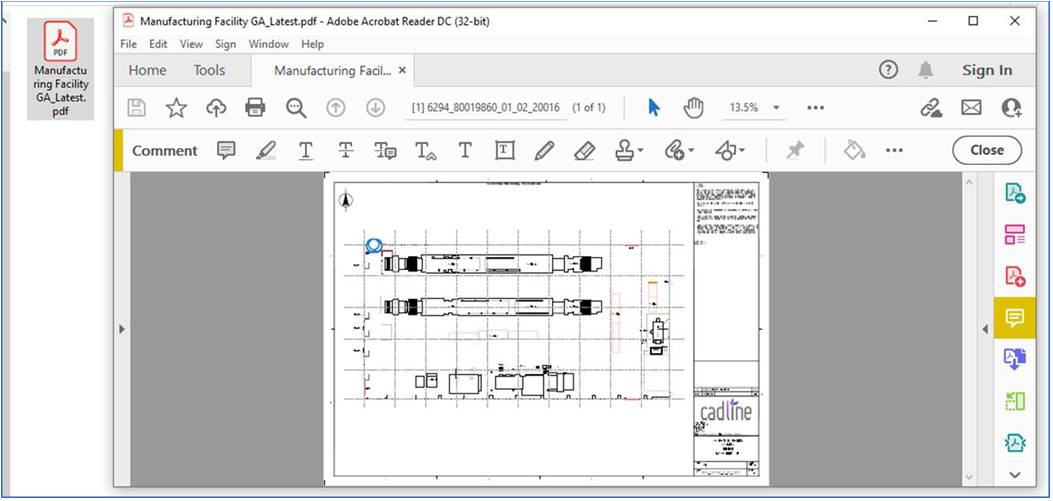Open the drawing shapes dropdown
Screen dimensions: 1053x501
(x=730, y=150)
